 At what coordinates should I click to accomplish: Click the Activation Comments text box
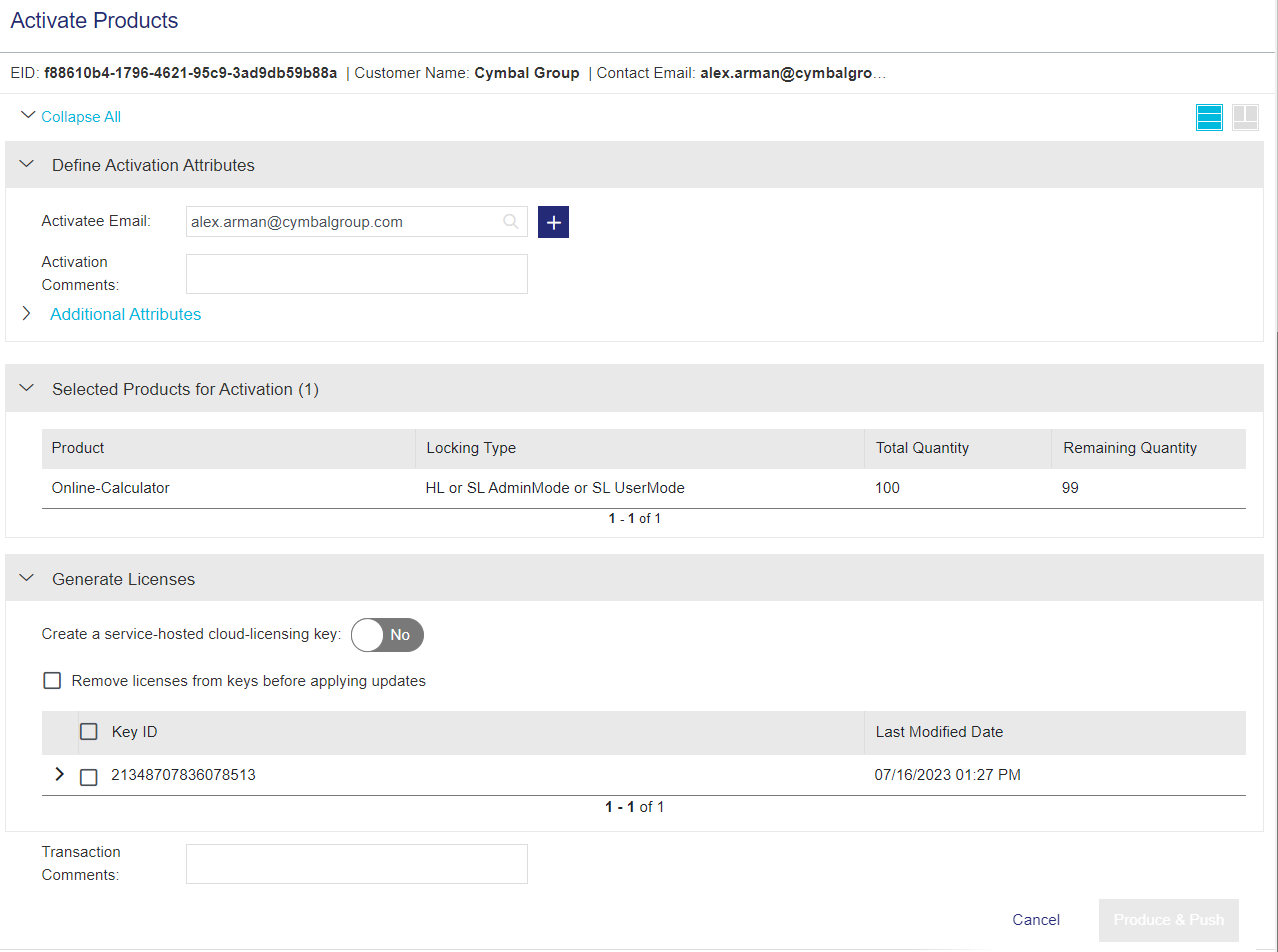pyautogui.click(x=356, y=274)
